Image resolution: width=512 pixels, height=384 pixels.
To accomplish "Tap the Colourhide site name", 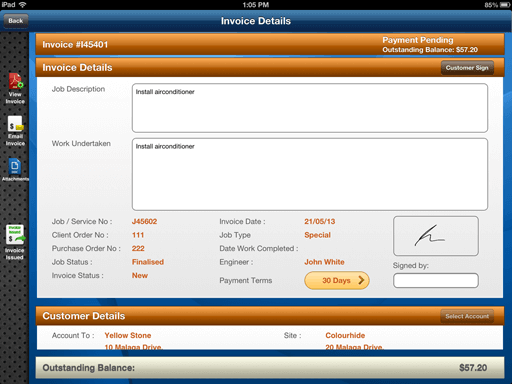I will coord(345,335).
